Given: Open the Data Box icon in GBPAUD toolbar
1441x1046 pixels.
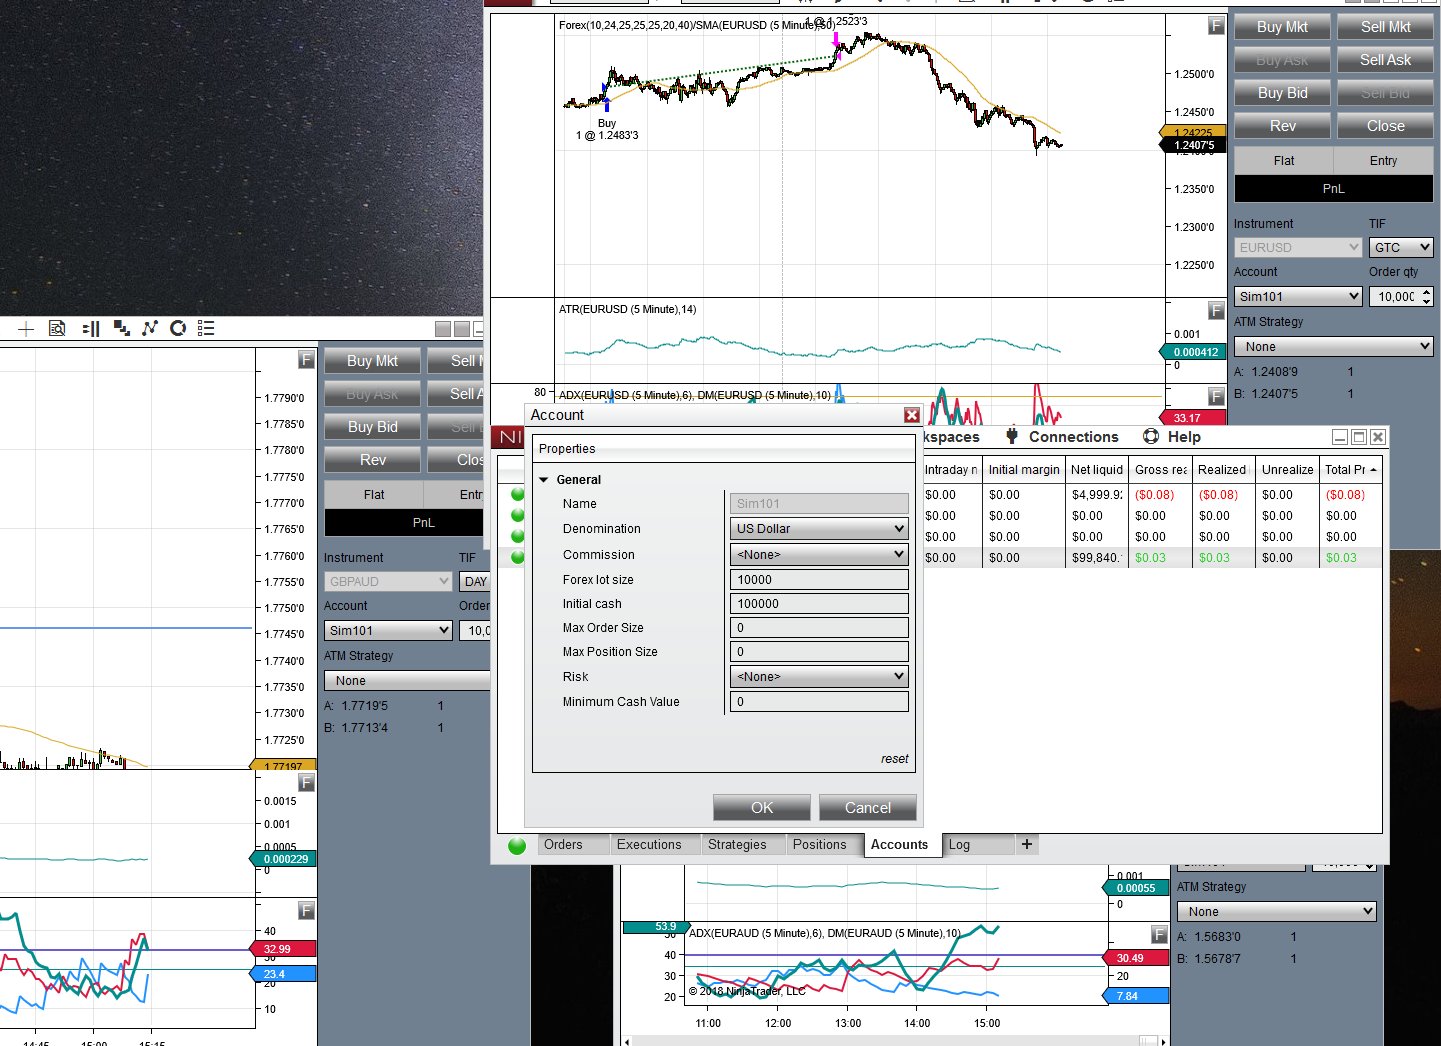Looking at the screenshot, I should coord(57,329).
